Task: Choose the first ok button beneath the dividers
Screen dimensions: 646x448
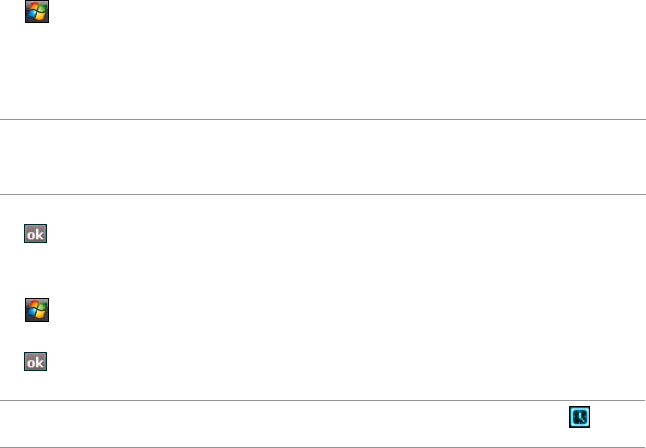Action: pos(35,234)
